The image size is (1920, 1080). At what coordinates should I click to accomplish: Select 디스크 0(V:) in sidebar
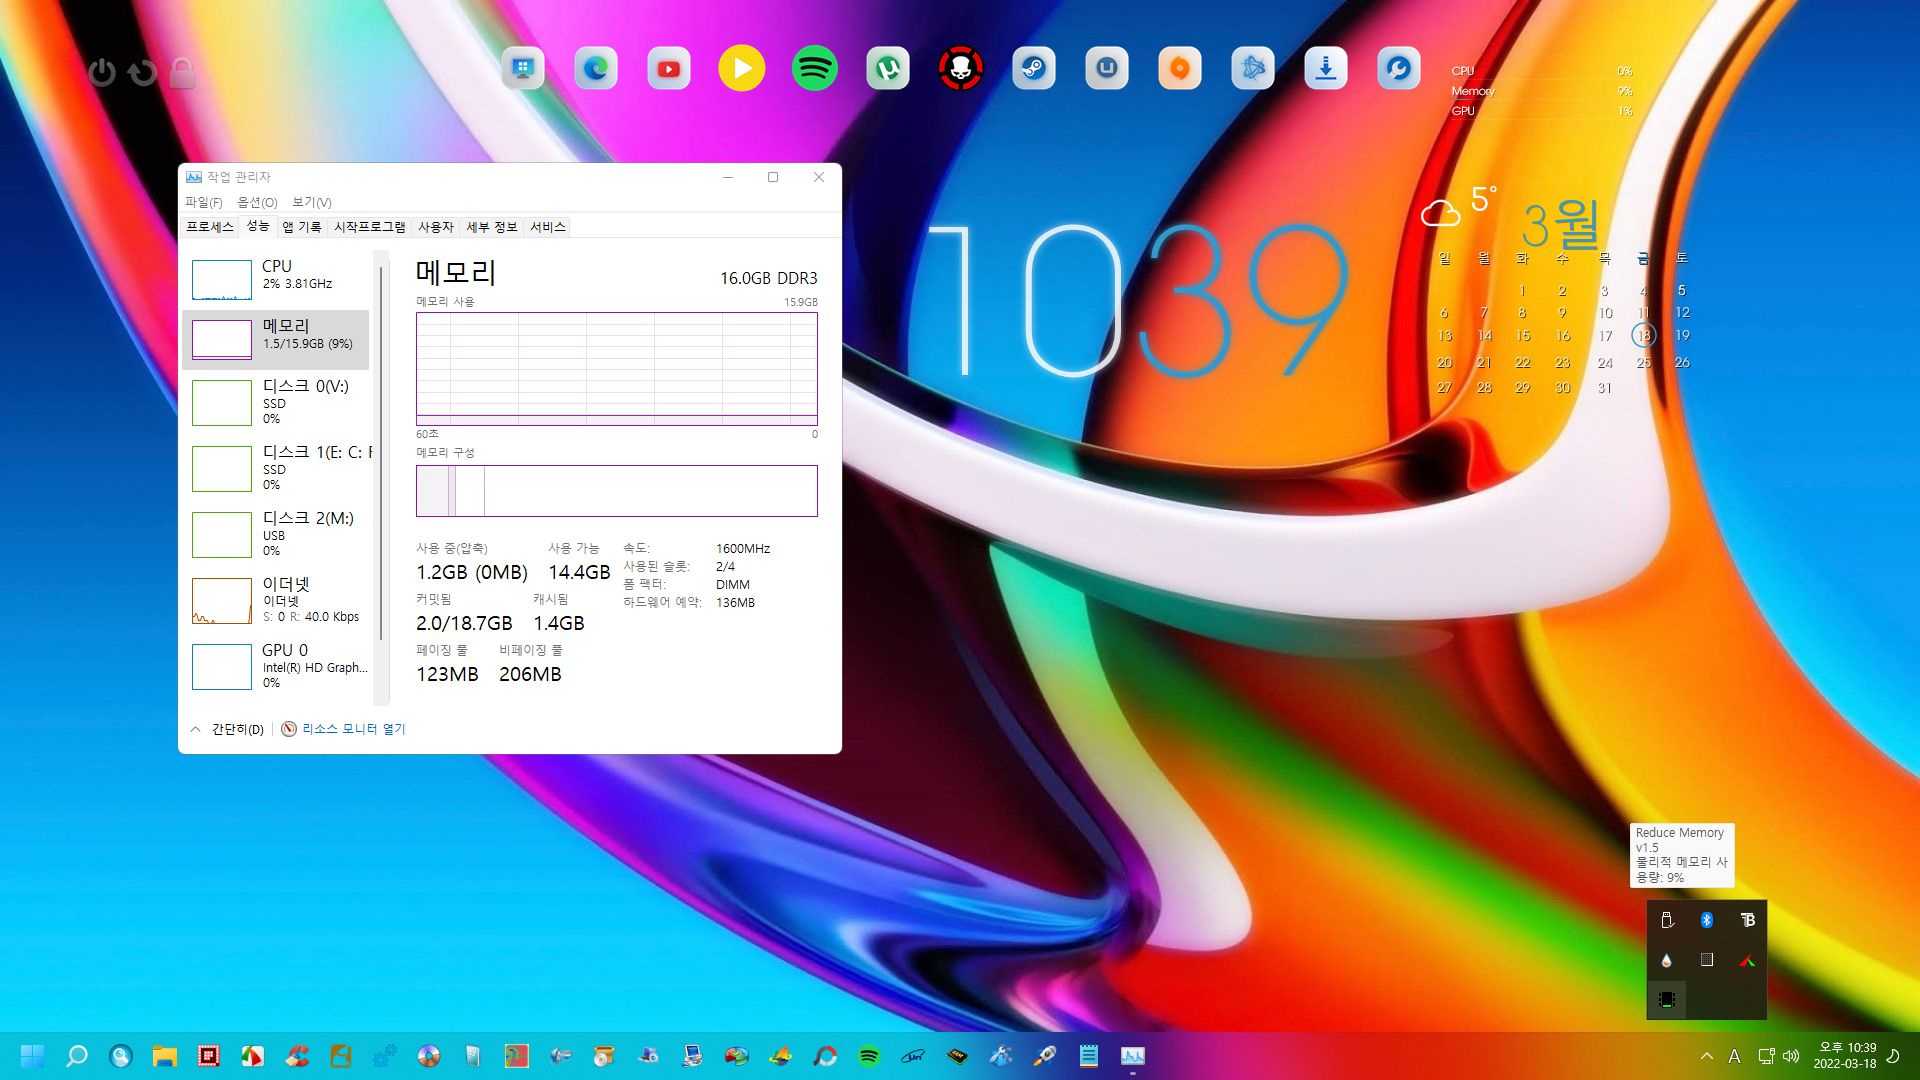coord(276,402)
